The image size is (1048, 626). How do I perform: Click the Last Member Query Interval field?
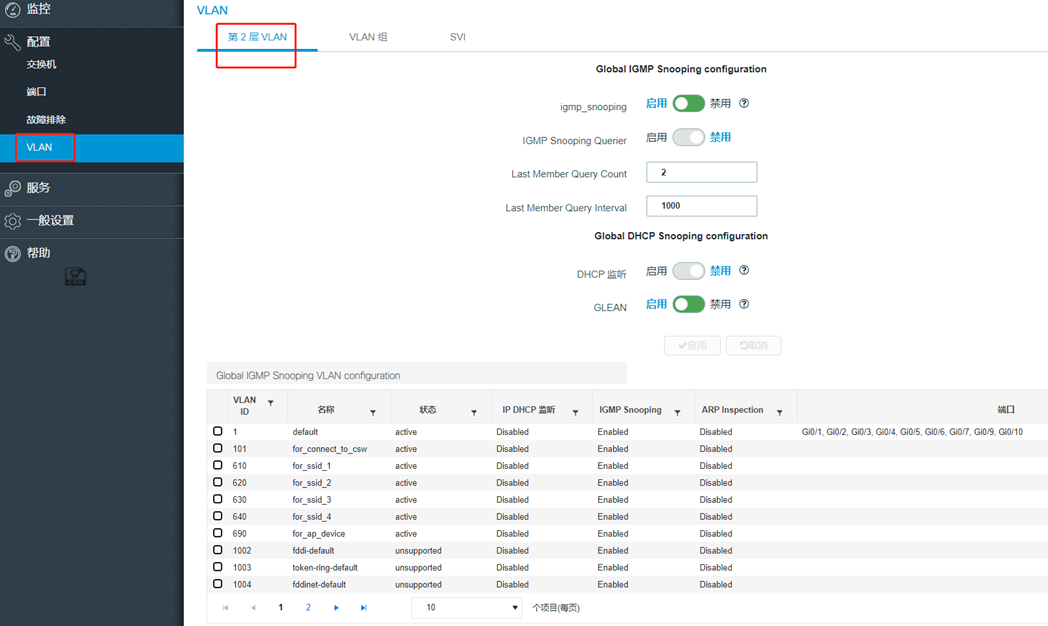702,206
